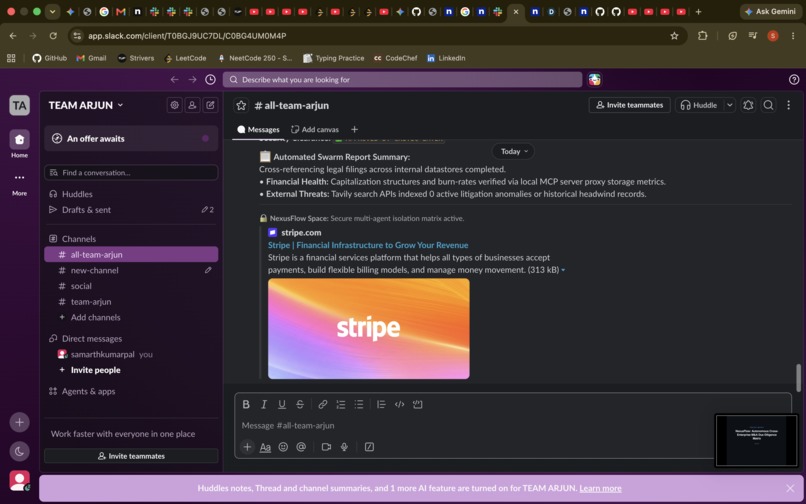This screenshot has height=504, width=806.
Task: Go back in Slack history
Action: pyautogui.click(x=174, y=79)
